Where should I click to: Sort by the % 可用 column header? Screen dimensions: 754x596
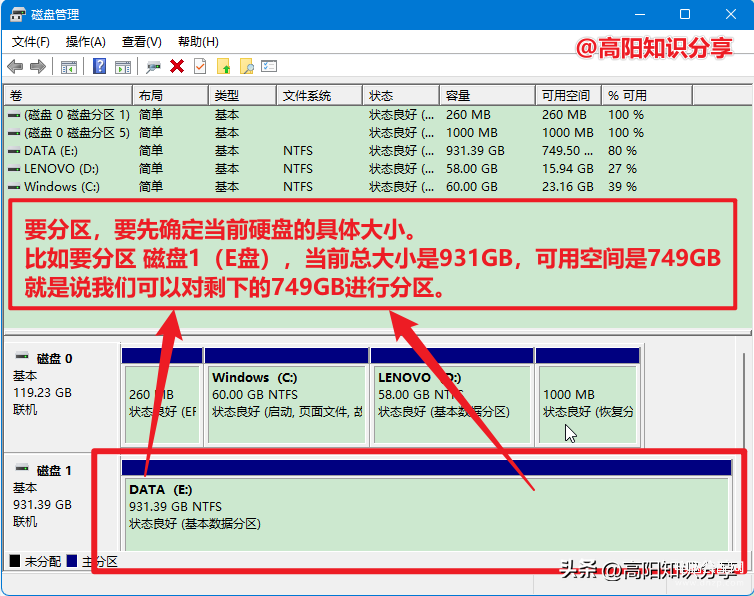tap(647, 95)
